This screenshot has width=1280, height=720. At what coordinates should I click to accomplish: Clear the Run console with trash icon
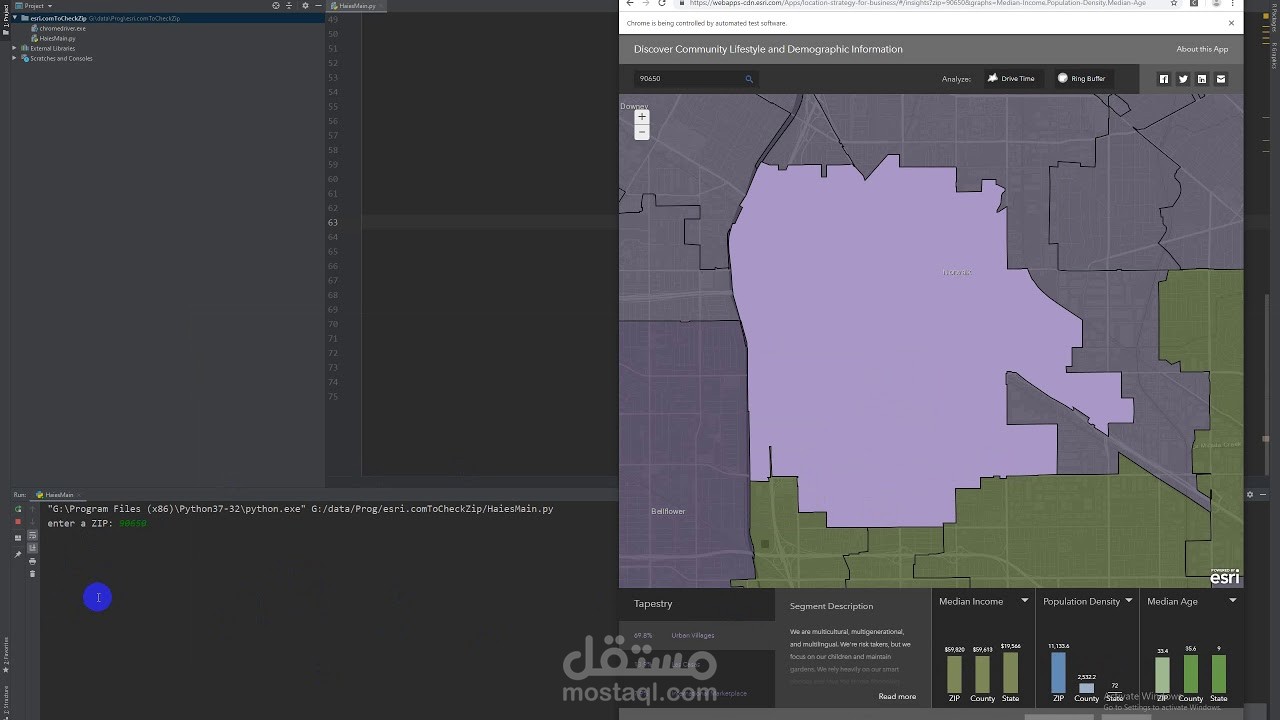pos(32,574)
